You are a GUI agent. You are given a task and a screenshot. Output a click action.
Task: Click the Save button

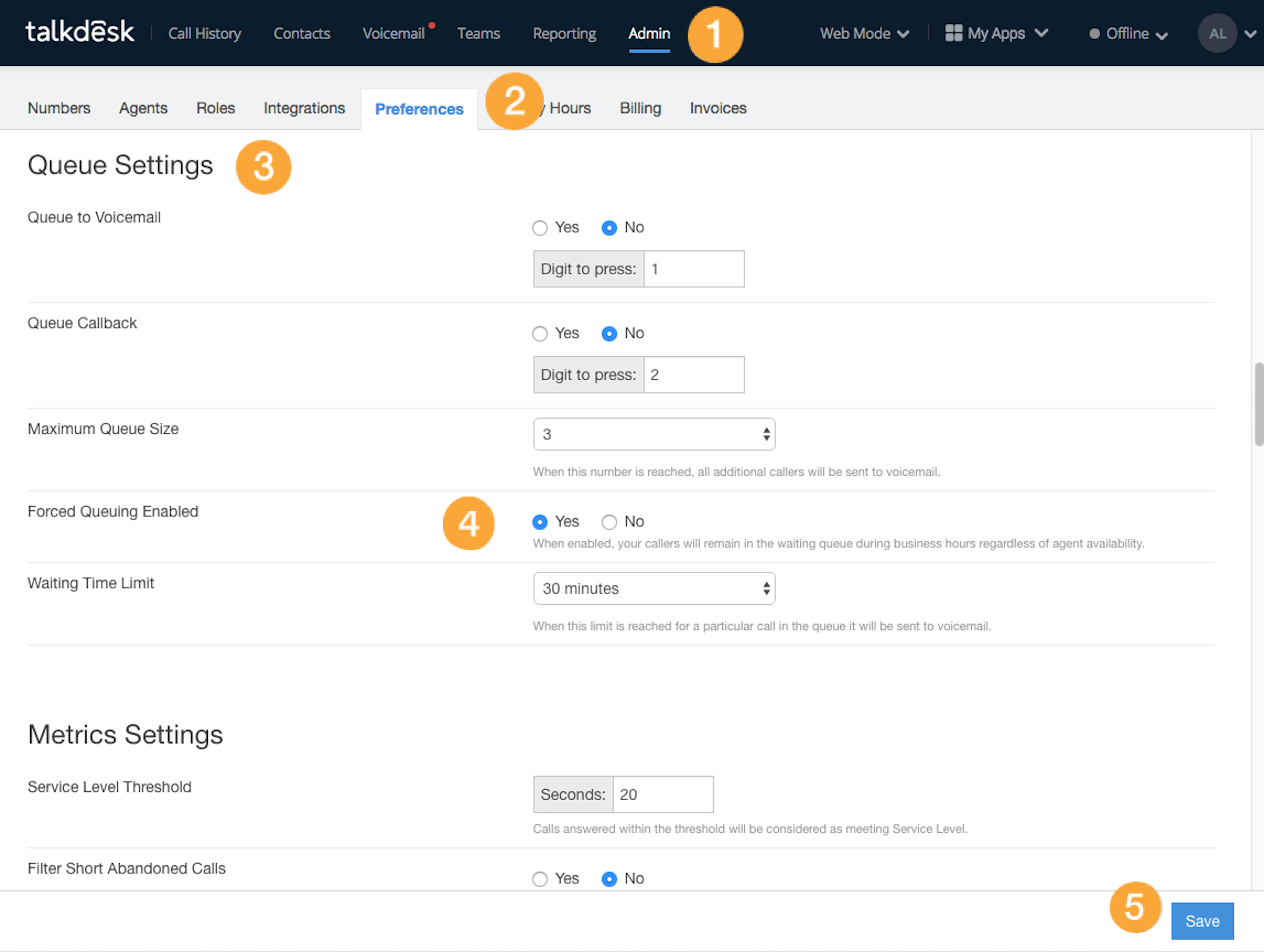[x=1203, y=921]
